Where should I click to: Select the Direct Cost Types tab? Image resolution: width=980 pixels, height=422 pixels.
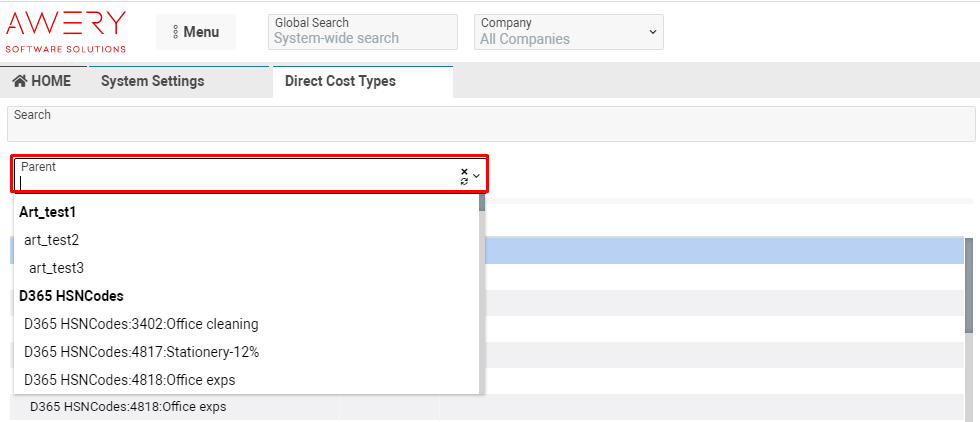pyautogui.click(x=340, y=81)
